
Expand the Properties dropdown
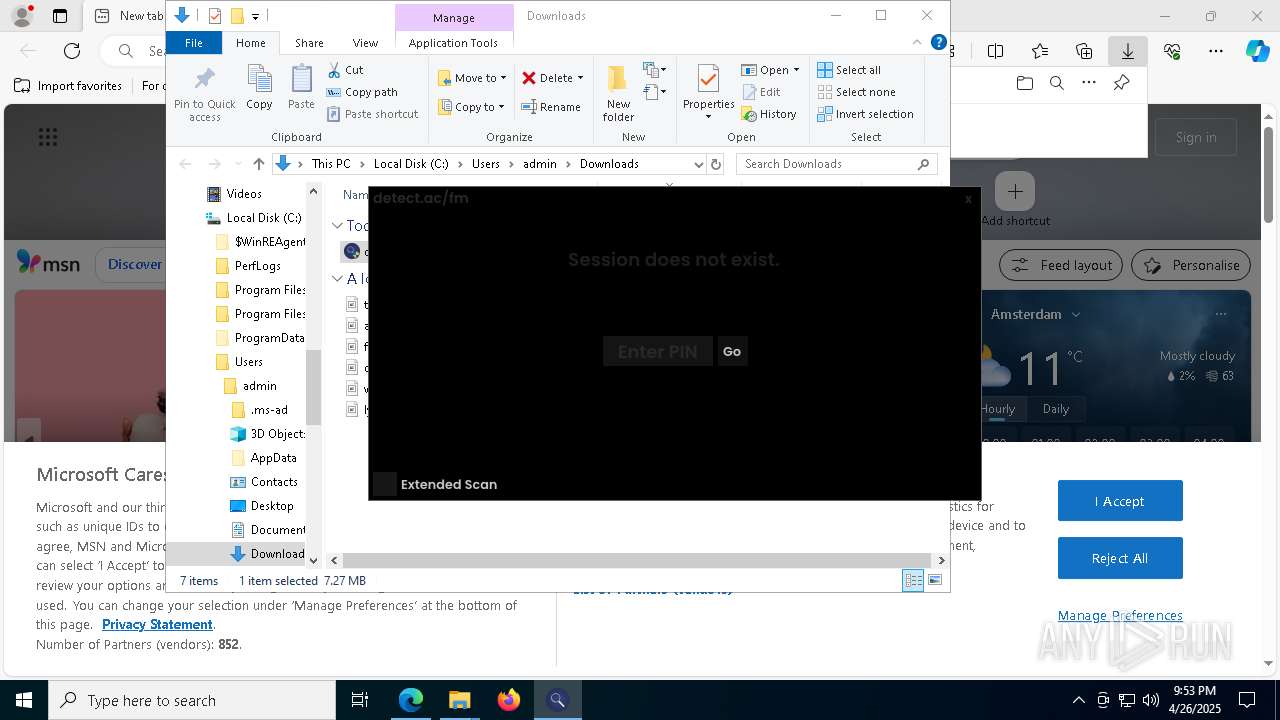(x=708, y=116)
